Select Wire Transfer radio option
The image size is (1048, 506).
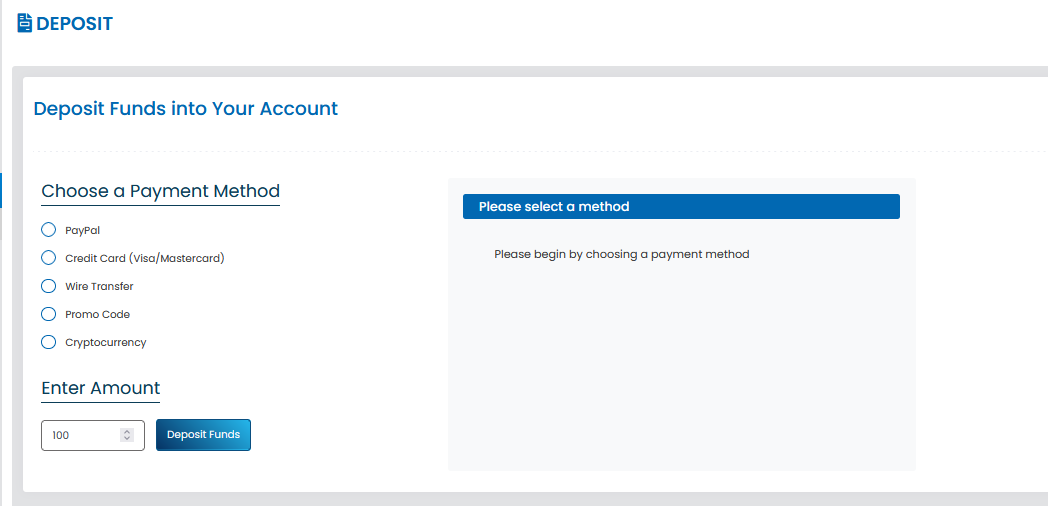coord(48,286)
